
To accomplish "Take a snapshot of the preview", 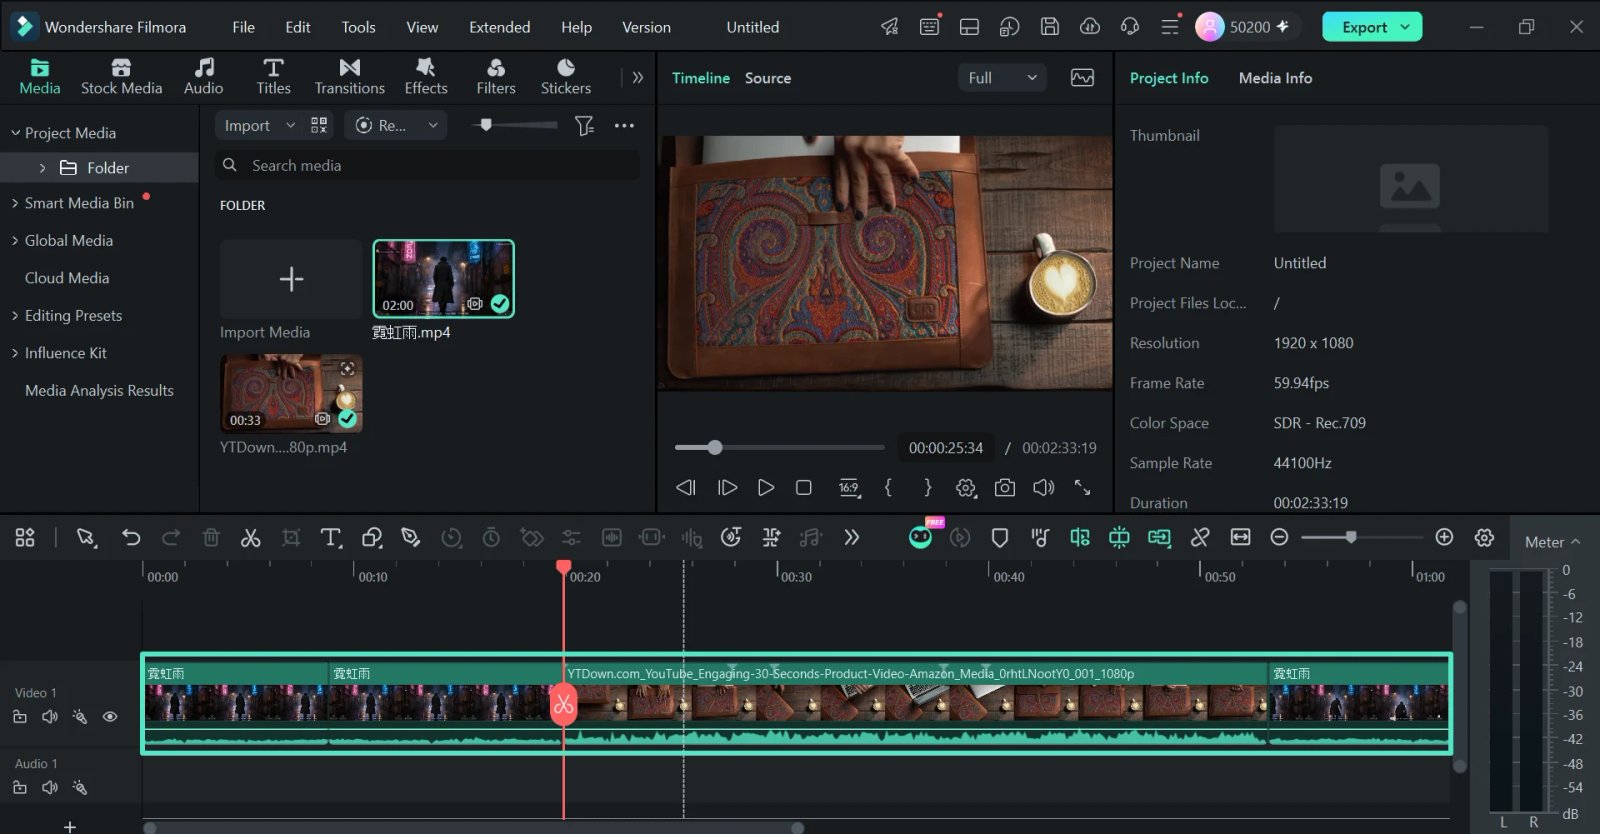I will (x=1005, y=488).
